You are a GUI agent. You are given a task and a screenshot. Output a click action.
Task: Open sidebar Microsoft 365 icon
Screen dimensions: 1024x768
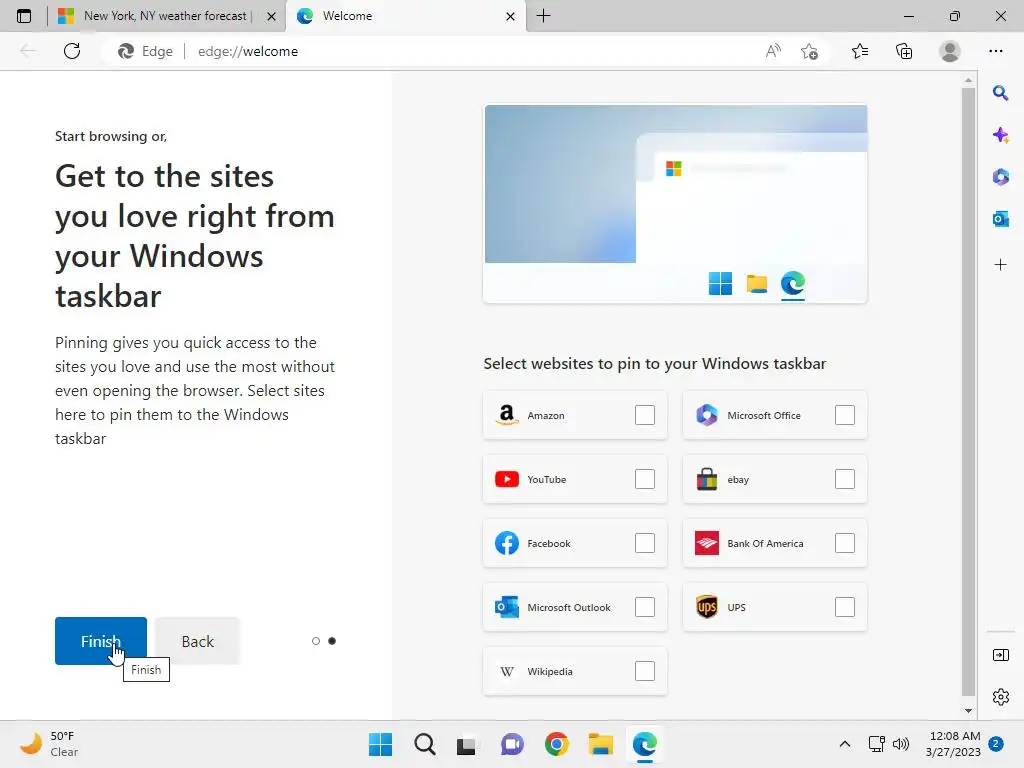[x=1000, y=177]
